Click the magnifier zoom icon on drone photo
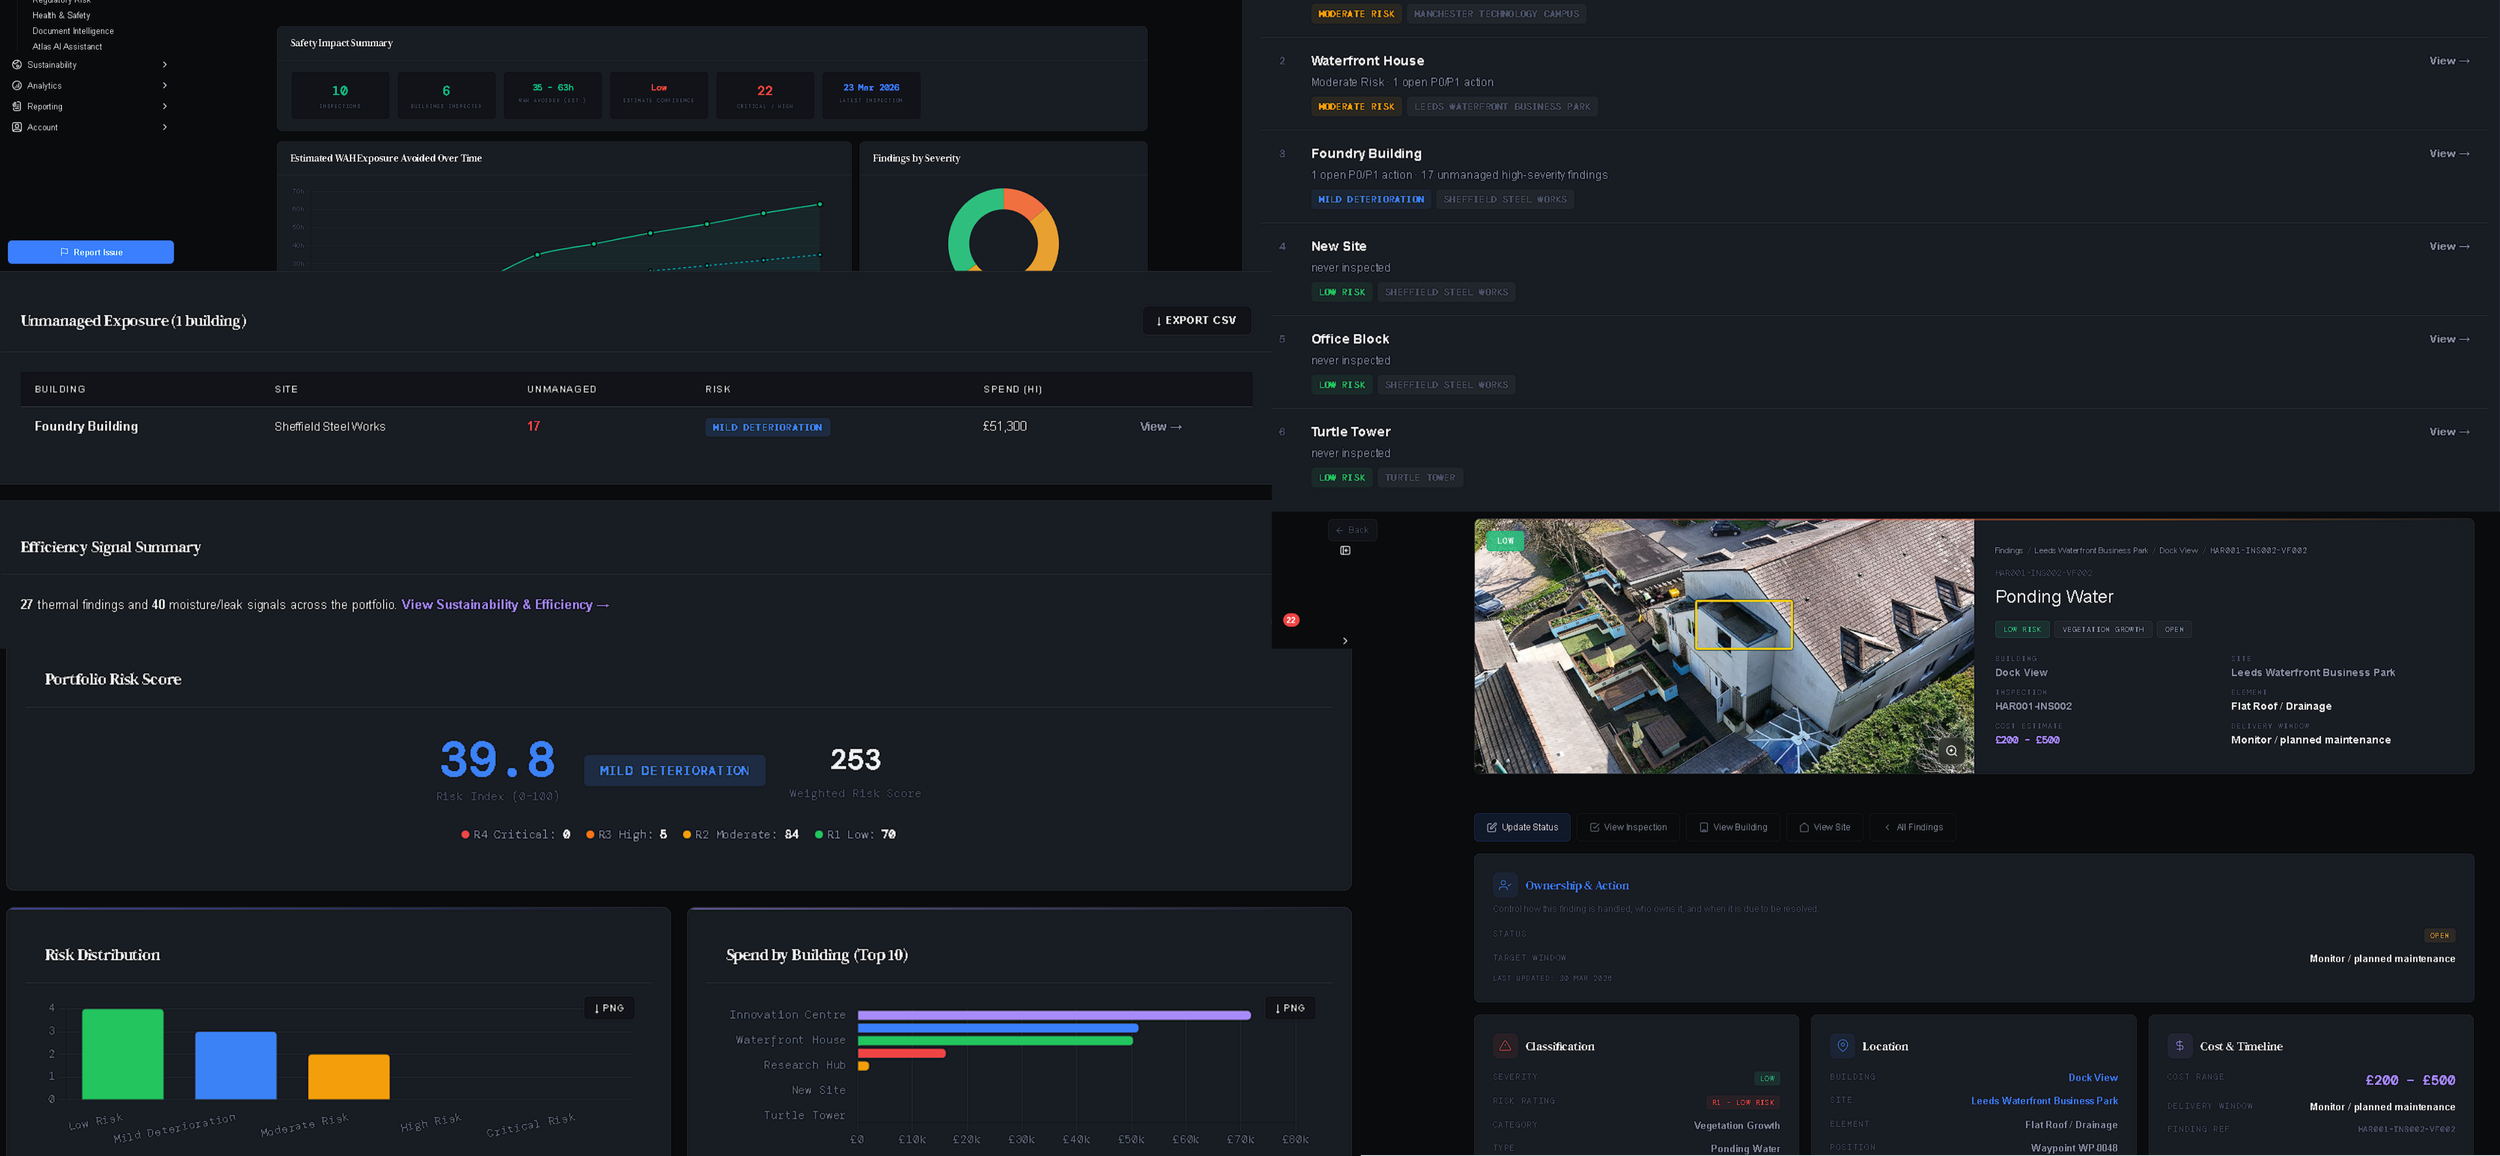2500x1156 pixels. (x=1950, y=751)
